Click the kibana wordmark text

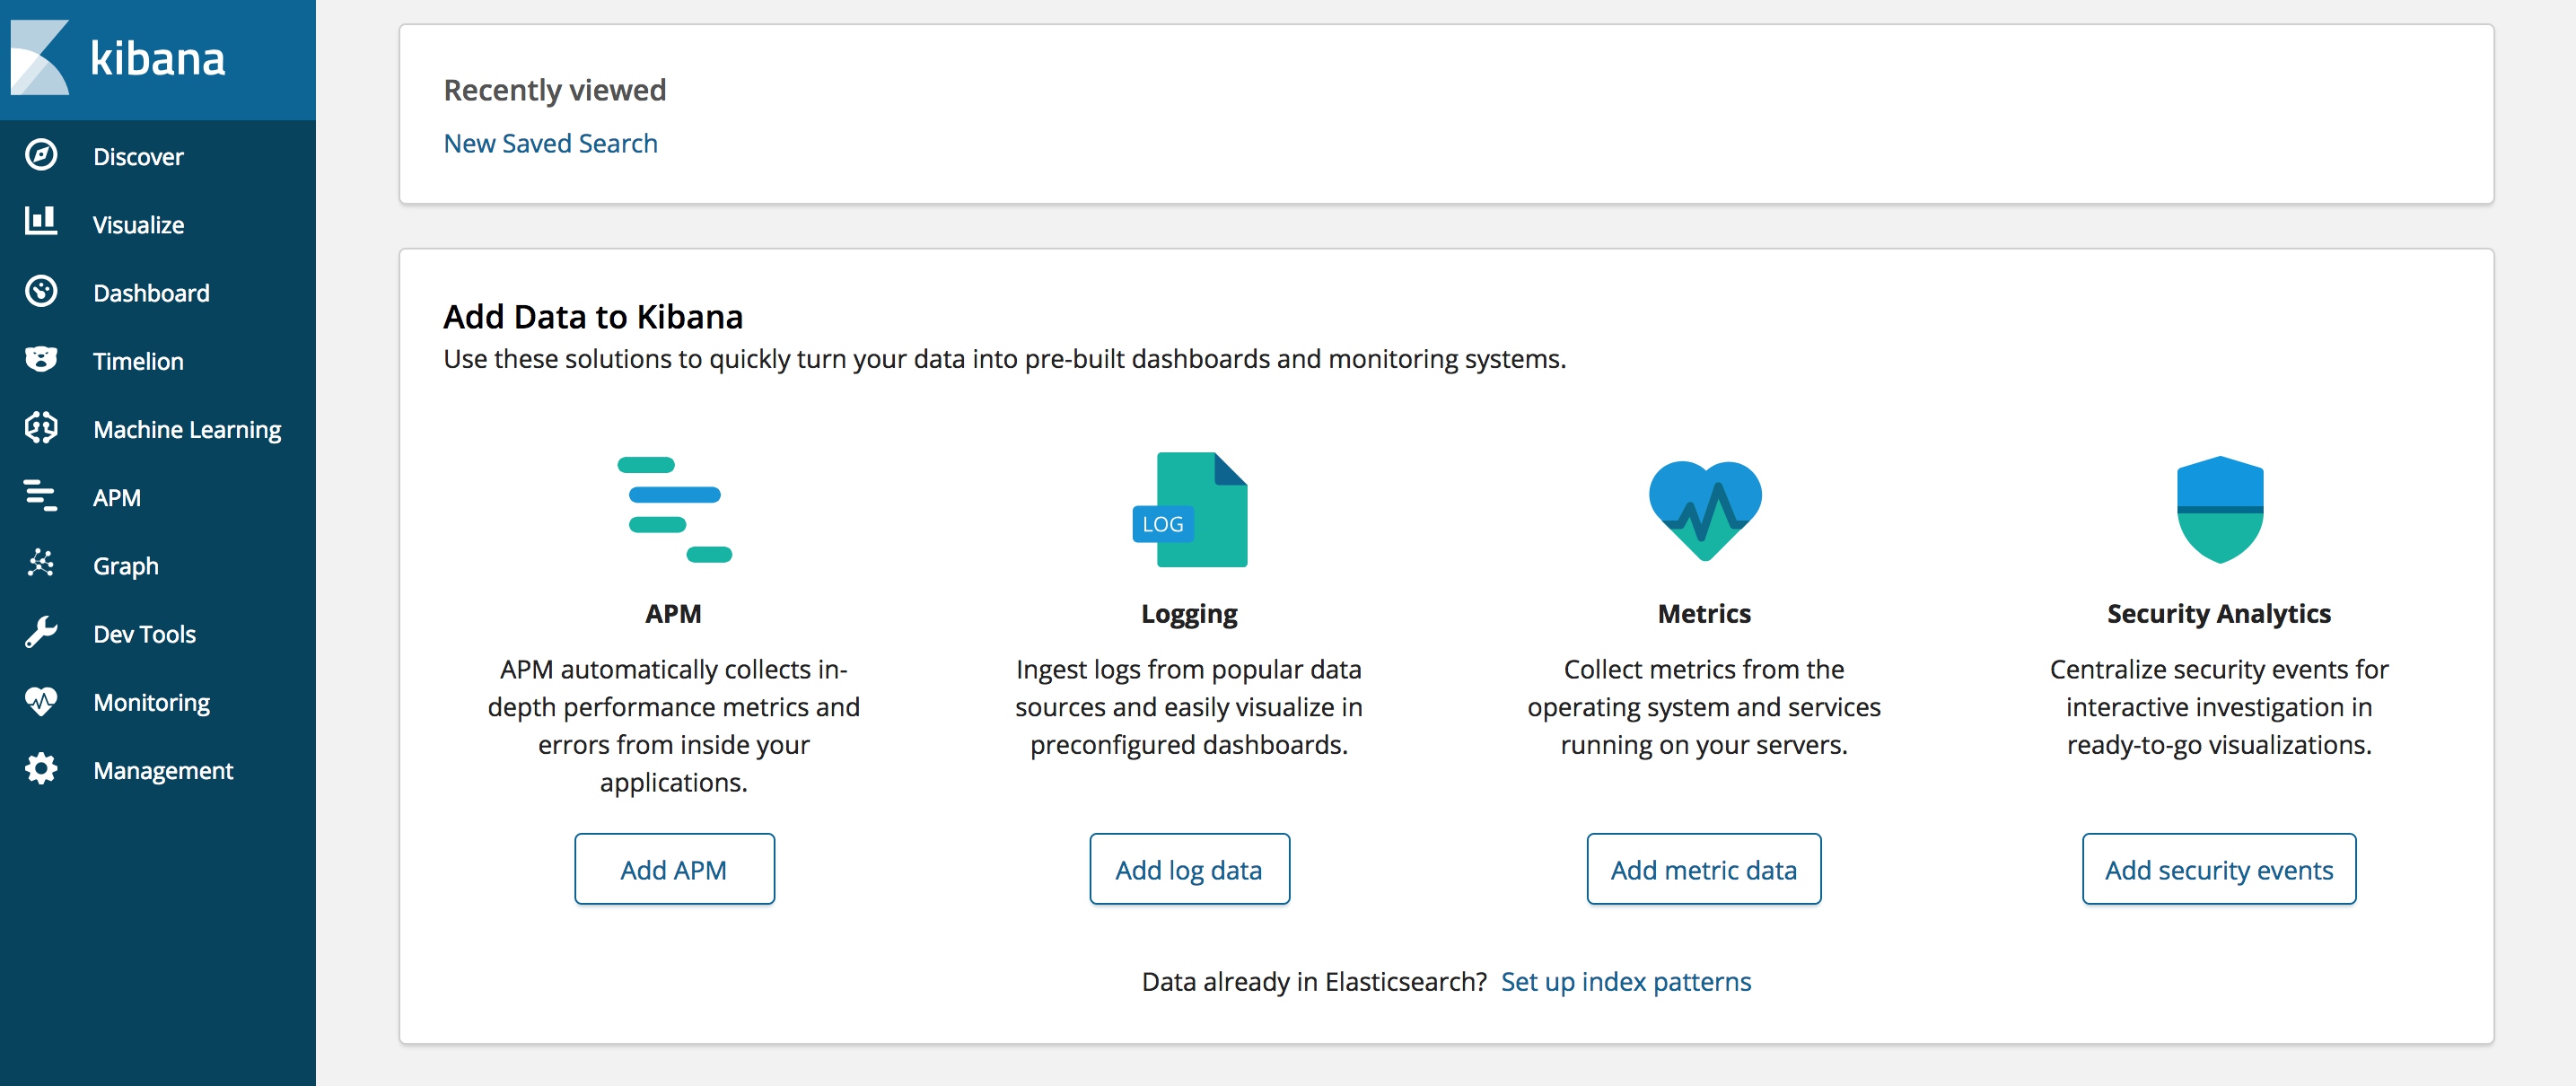pyautogui.click(x=157, y=58)
